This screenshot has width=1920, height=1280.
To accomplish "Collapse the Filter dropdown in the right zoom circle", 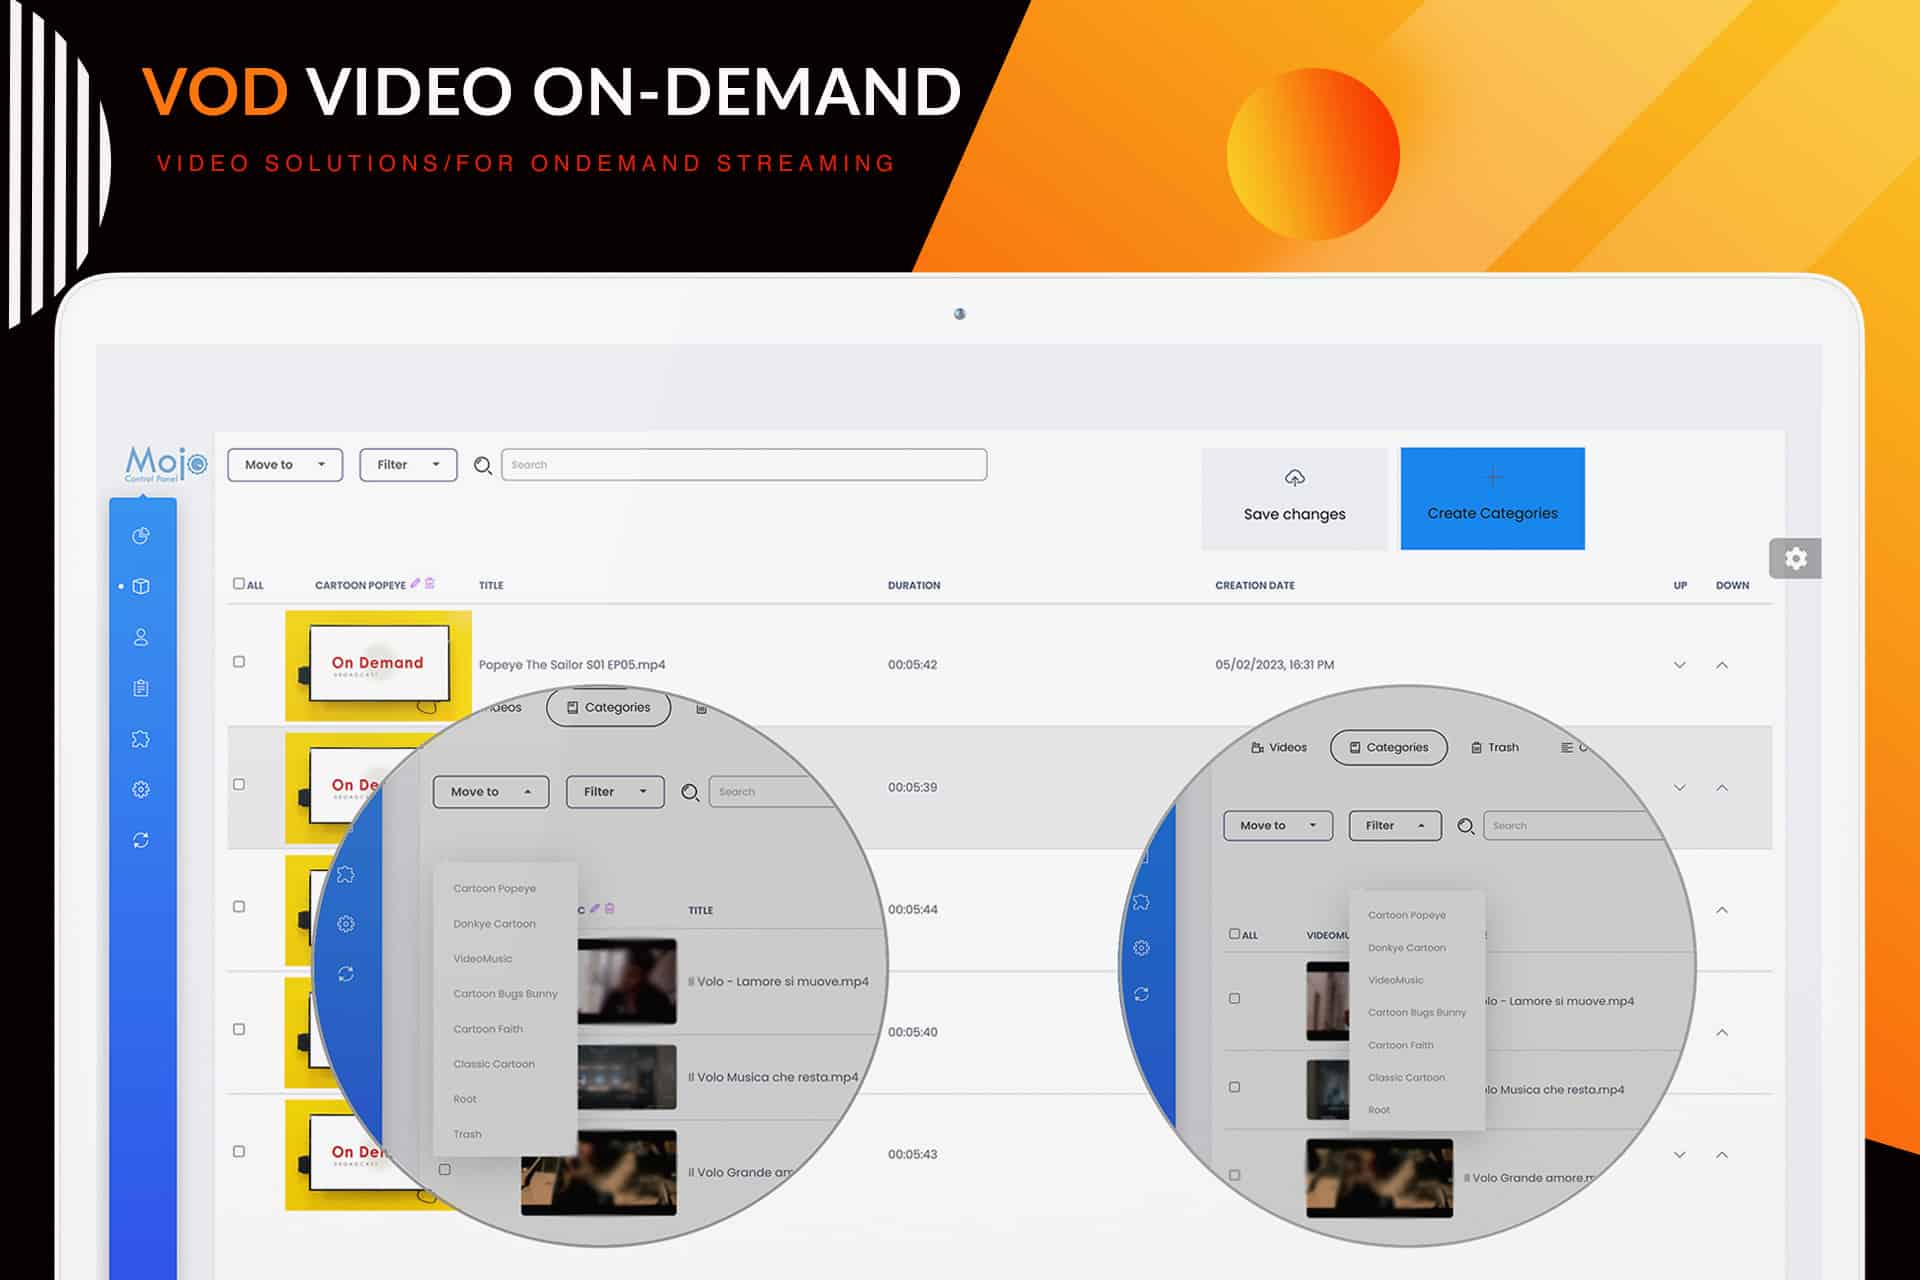I will (x=1395, y=826).
